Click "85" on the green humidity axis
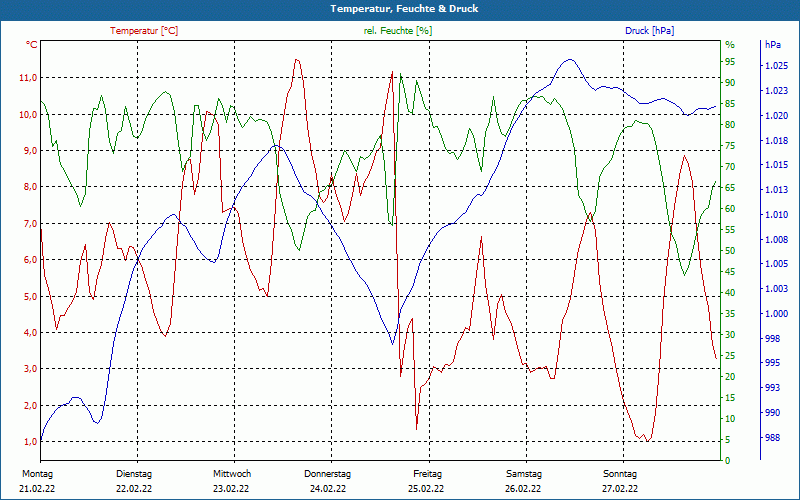 point(730,104)
